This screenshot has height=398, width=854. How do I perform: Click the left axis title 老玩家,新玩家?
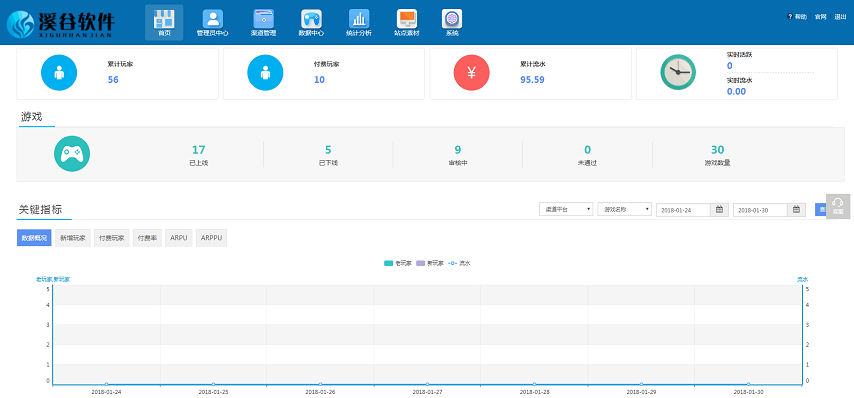click(x=53, y=279)
